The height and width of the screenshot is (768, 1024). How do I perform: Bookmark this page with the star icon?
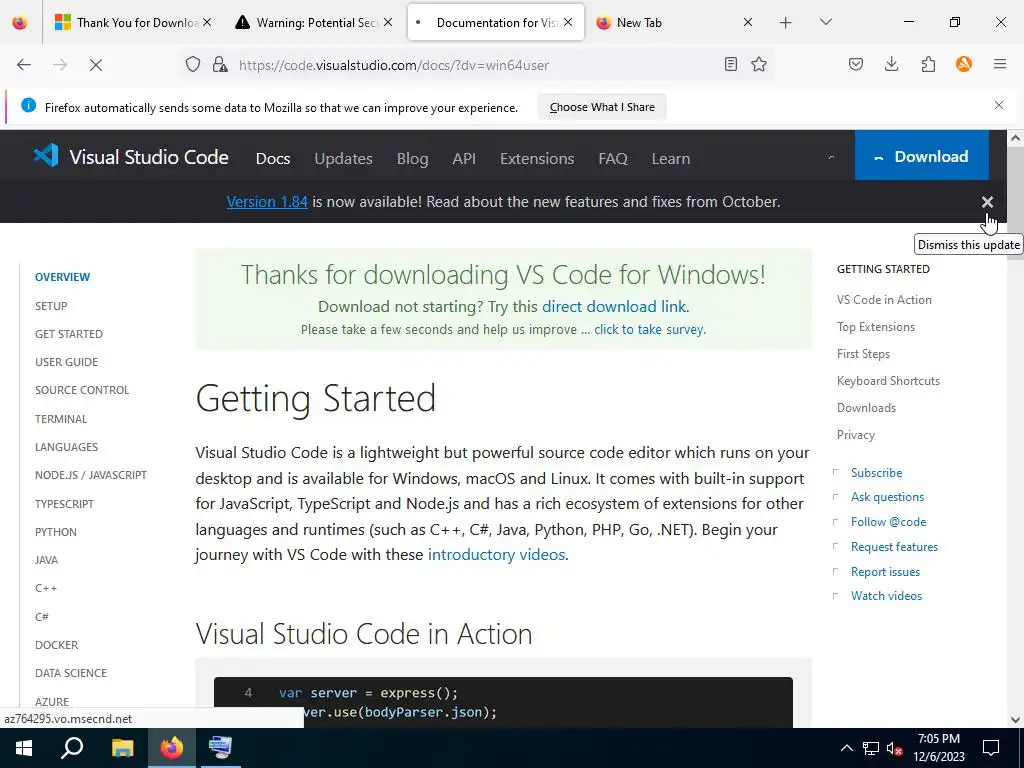point(759,64)
